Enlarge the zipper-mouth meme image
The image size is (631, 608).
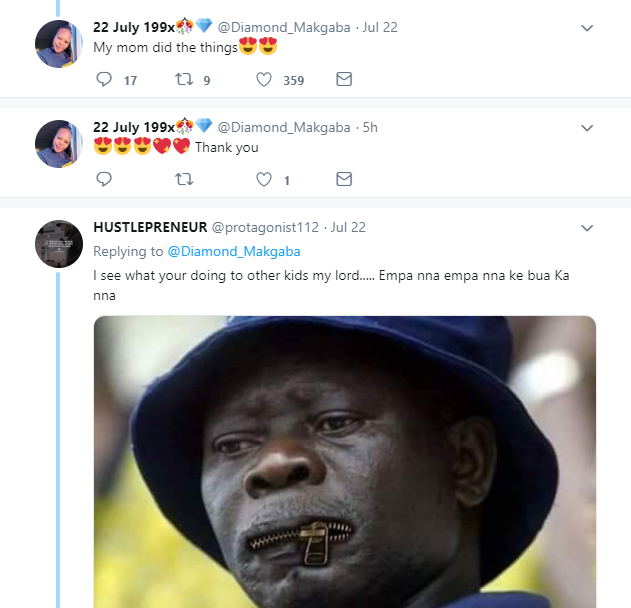click(345, 460)
